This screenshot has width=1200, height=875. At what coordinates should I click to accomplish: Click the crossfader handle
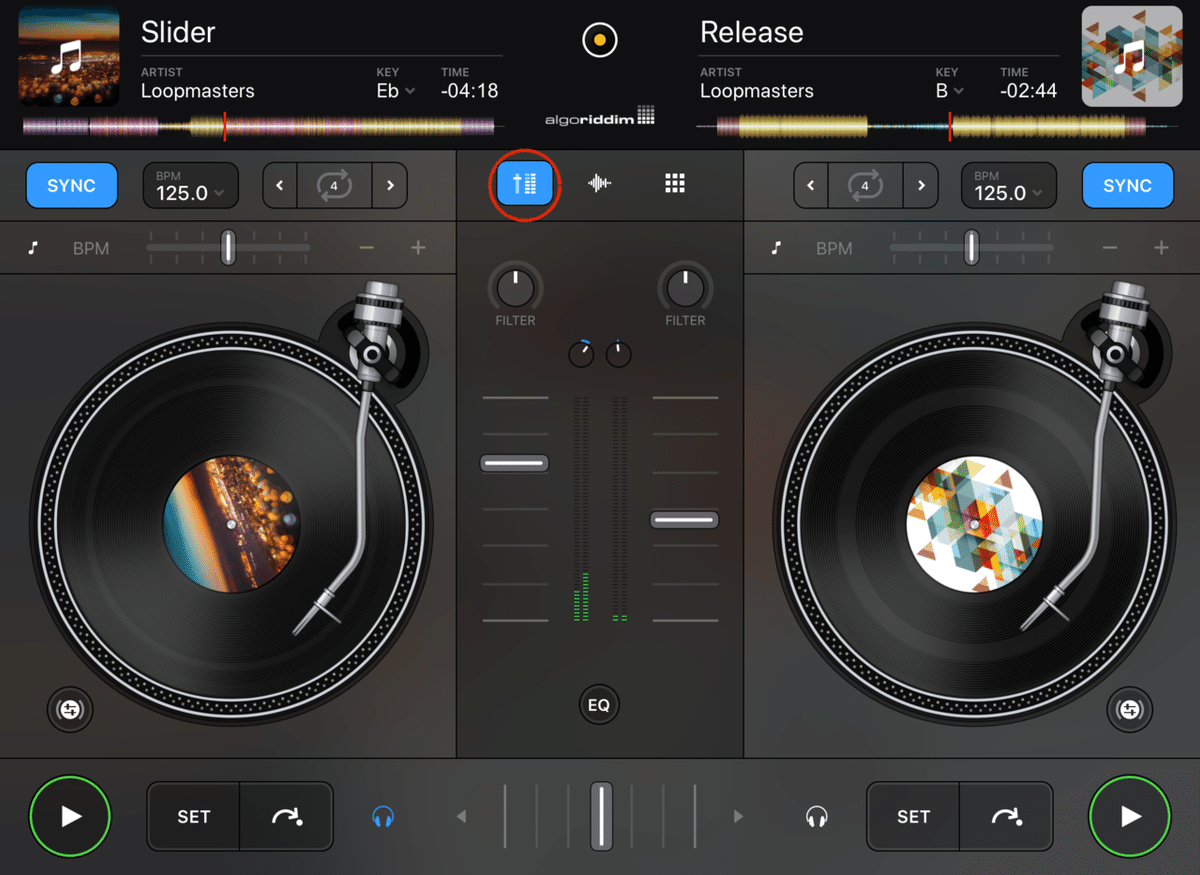[601, 817]
